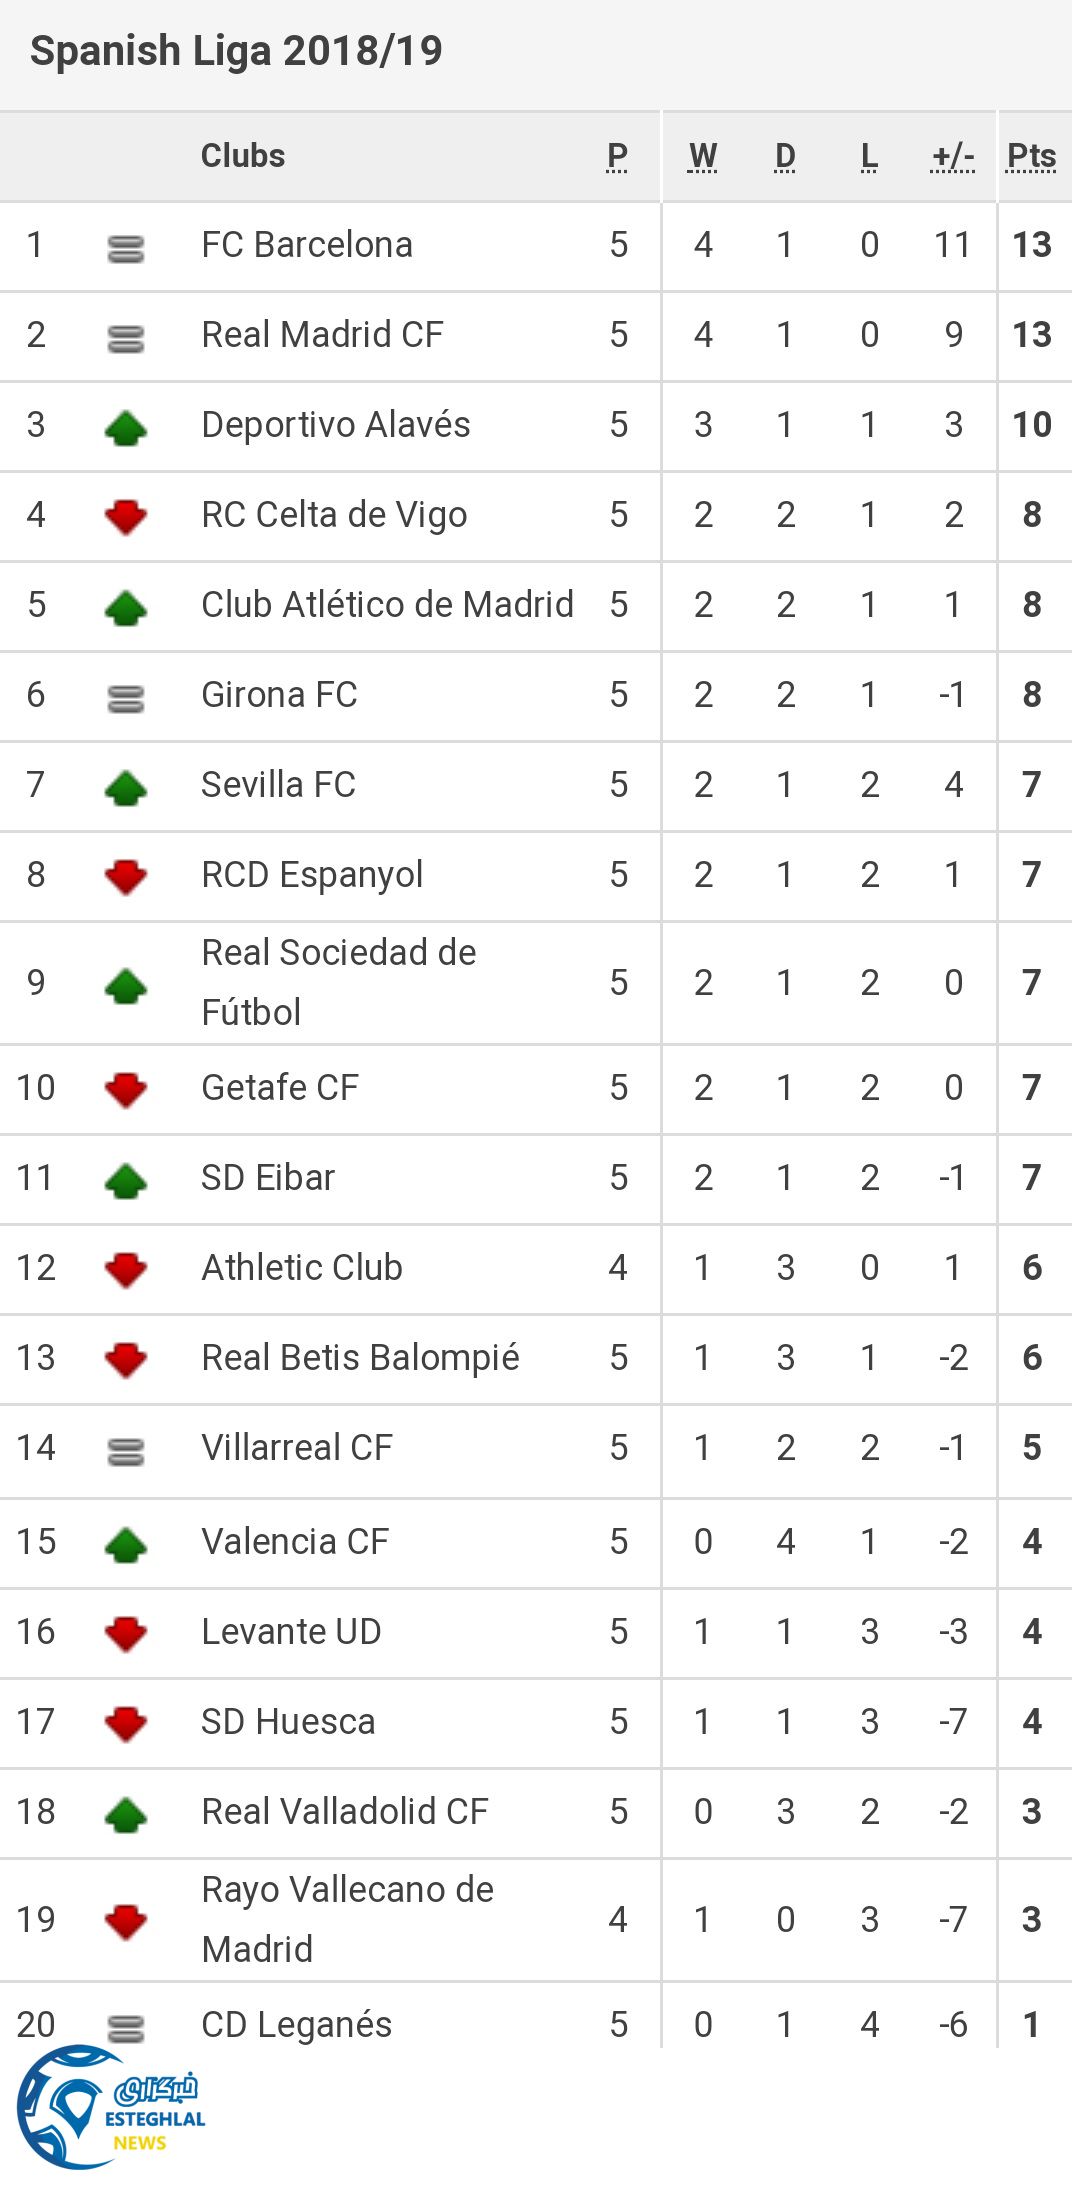Image resolution: width=1072 pixels, height=2200 pixels.
Task: Click the red down arrow beside SD Huesca
Action: [126, 1724]
